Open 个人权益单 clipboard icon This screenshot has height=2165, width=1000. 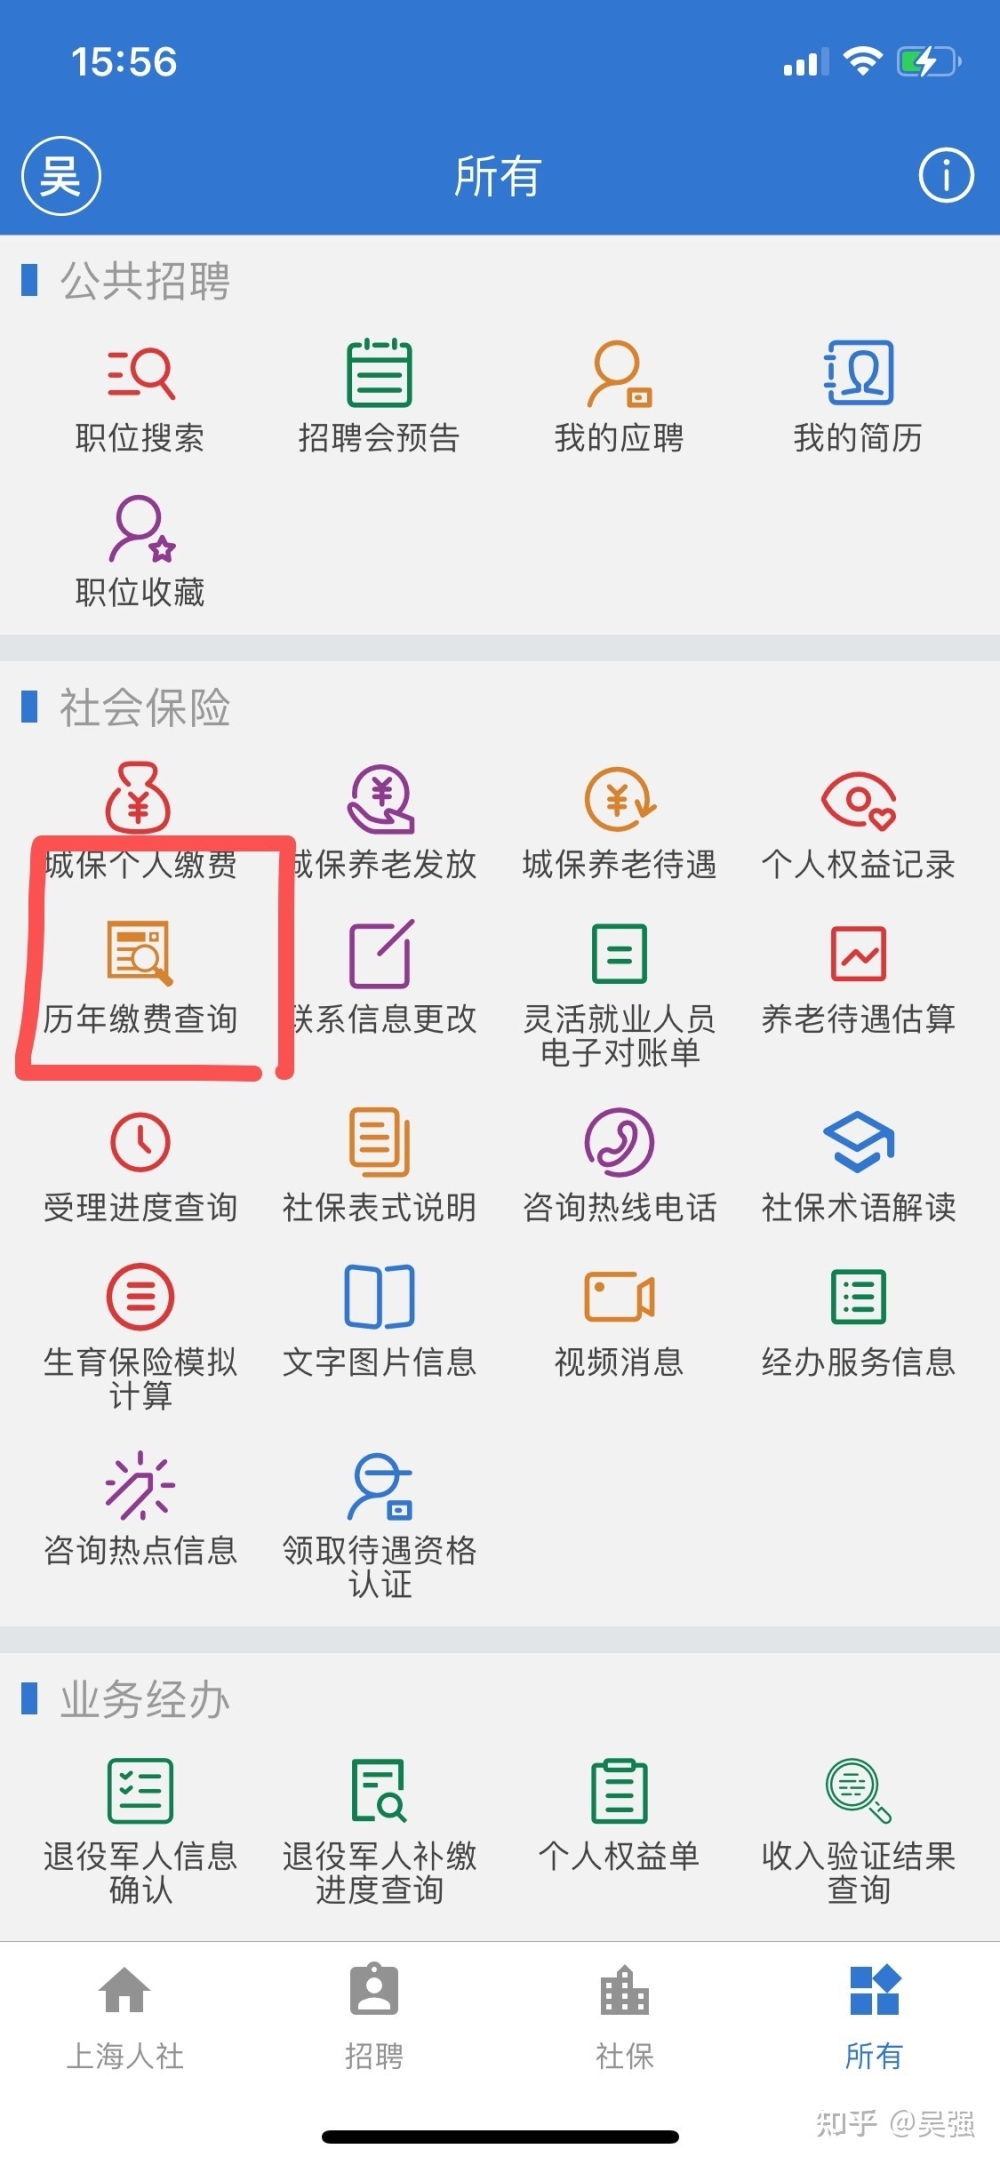pos(619,1790)
